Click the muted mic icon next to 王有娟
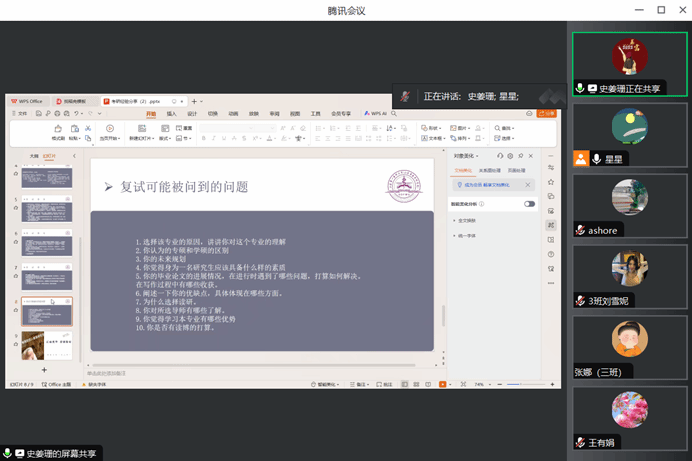The height and width of the screenshot is (461, 692). 580,442
